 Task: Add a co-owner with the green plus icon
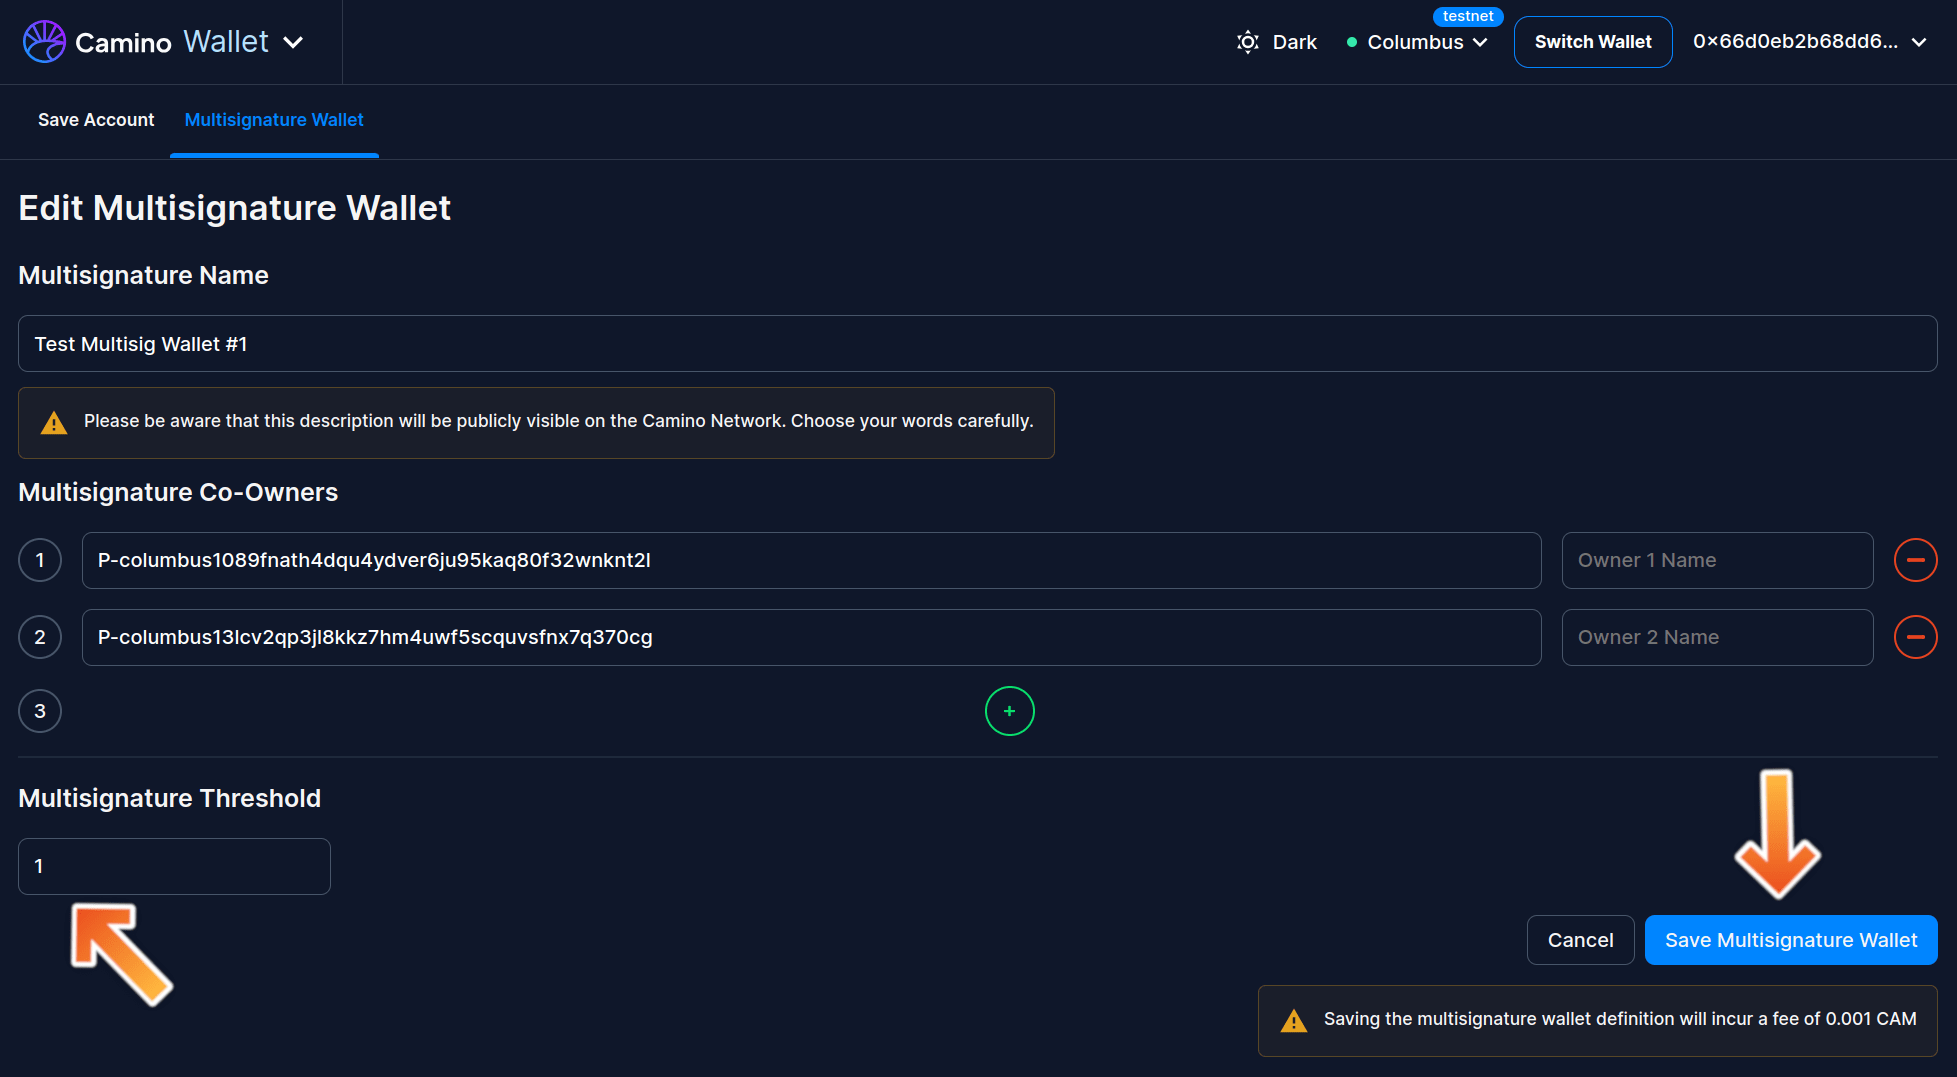click(x=1009, y=711)
